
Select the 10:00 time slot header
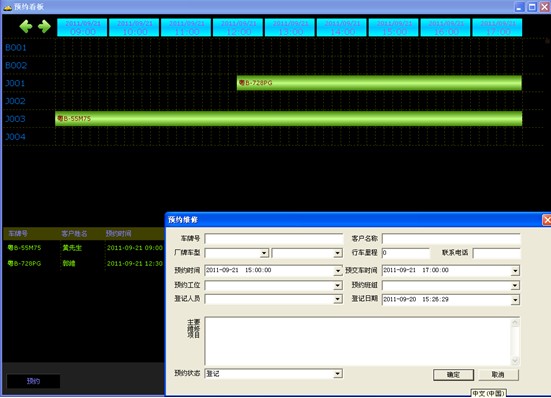click(x=134, y=27)
